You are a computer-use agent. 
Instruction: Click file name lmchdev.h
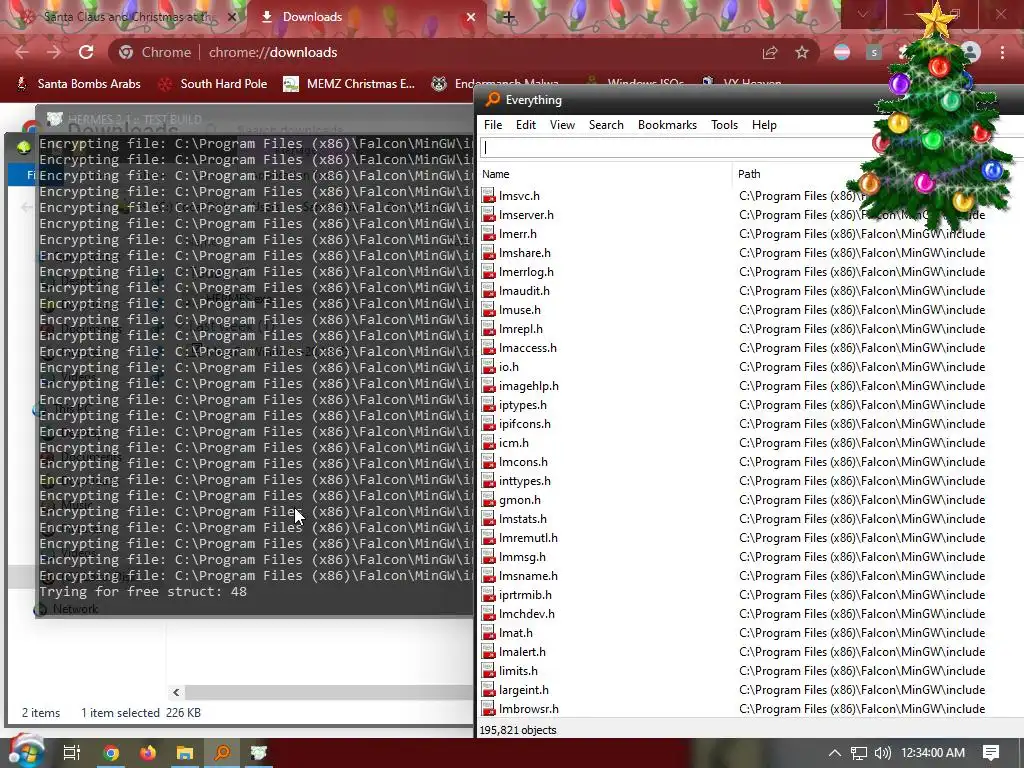[526, 613]
